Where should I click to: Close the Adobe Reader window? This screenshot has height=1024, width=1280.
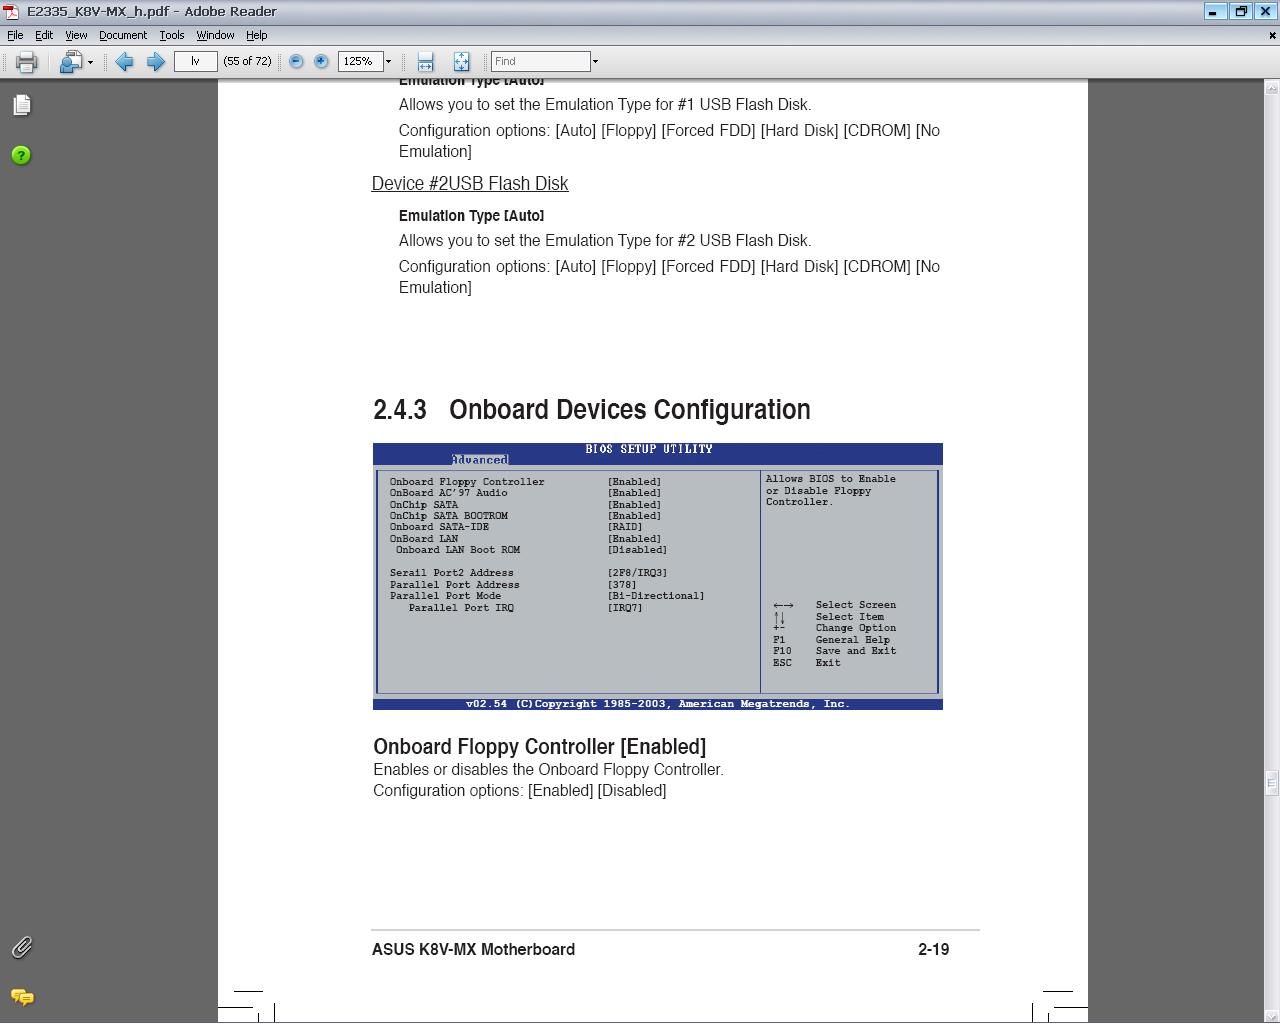click(1267, 12)
